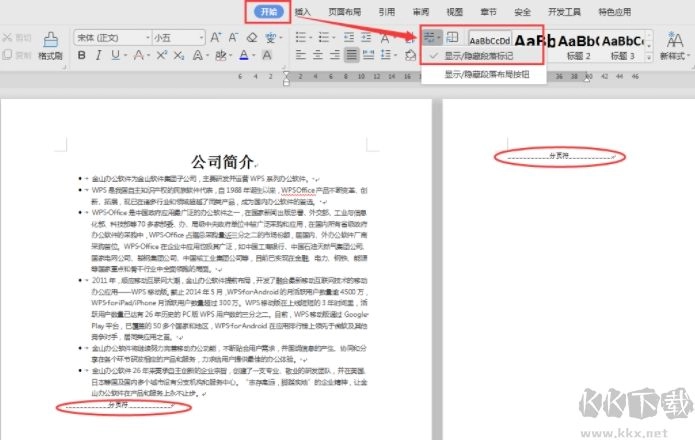Apply italic formatting

[x=99, y=57]
